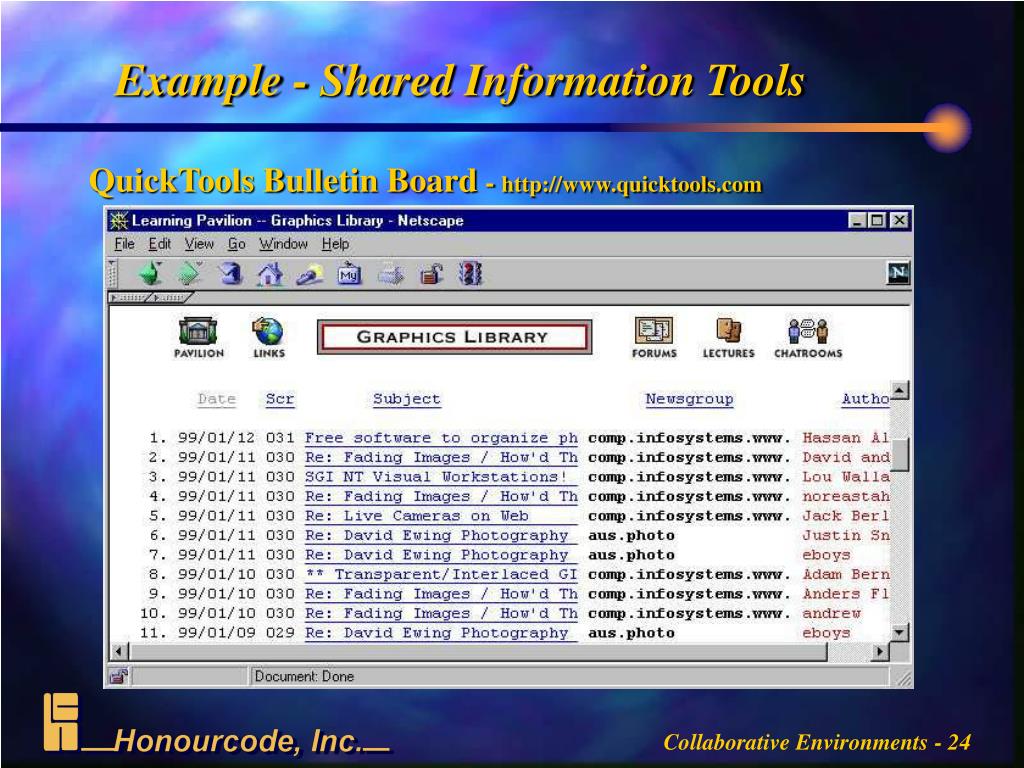1024x768 pixels.
Task: Sort by the Newsgroup column link
Action: pos(689,399)
